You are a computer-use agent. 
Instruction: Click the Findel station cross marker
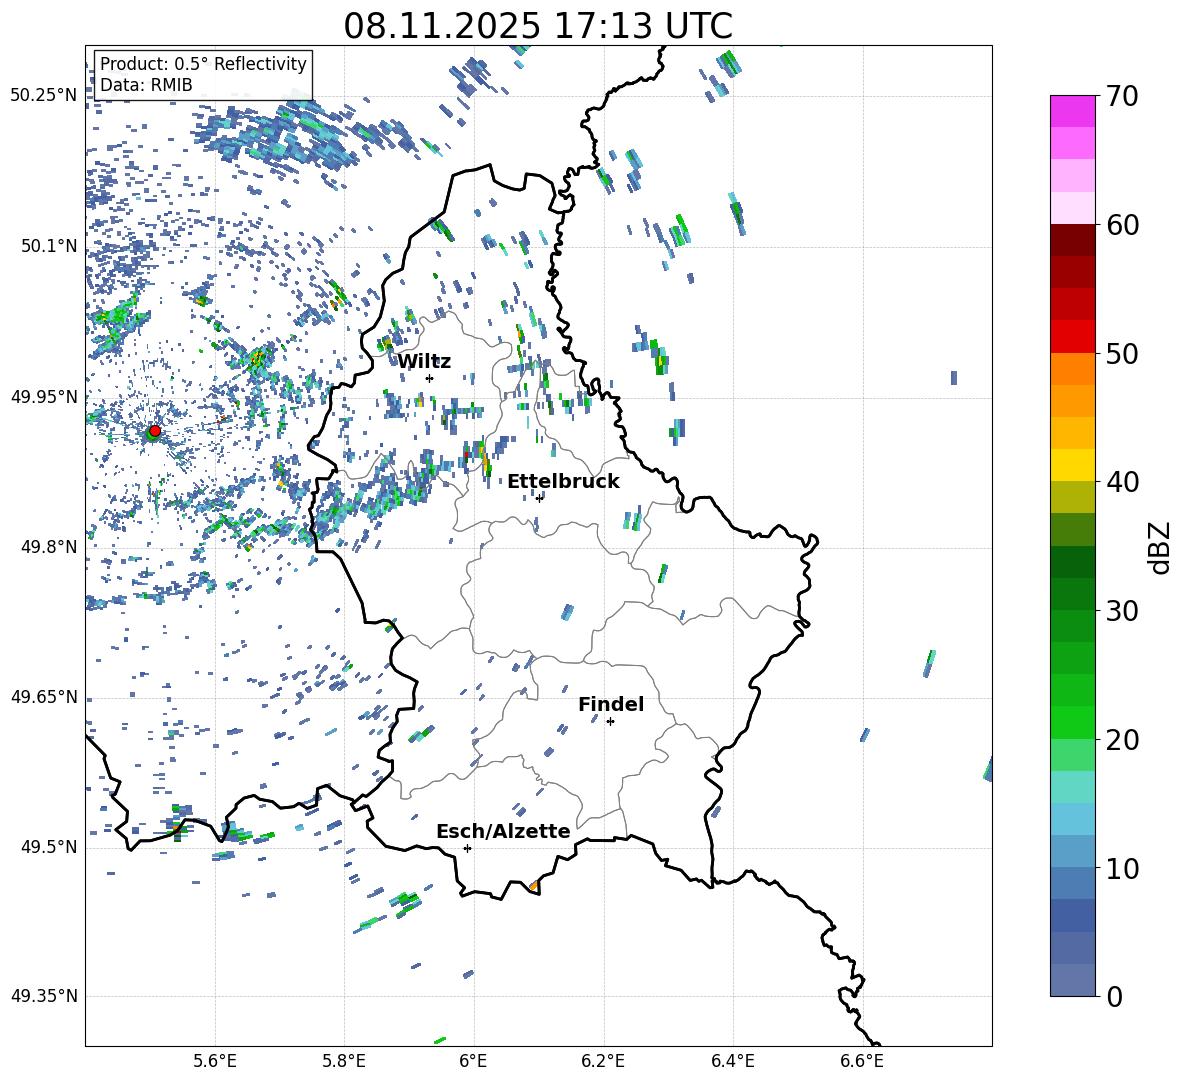point(610,722)
